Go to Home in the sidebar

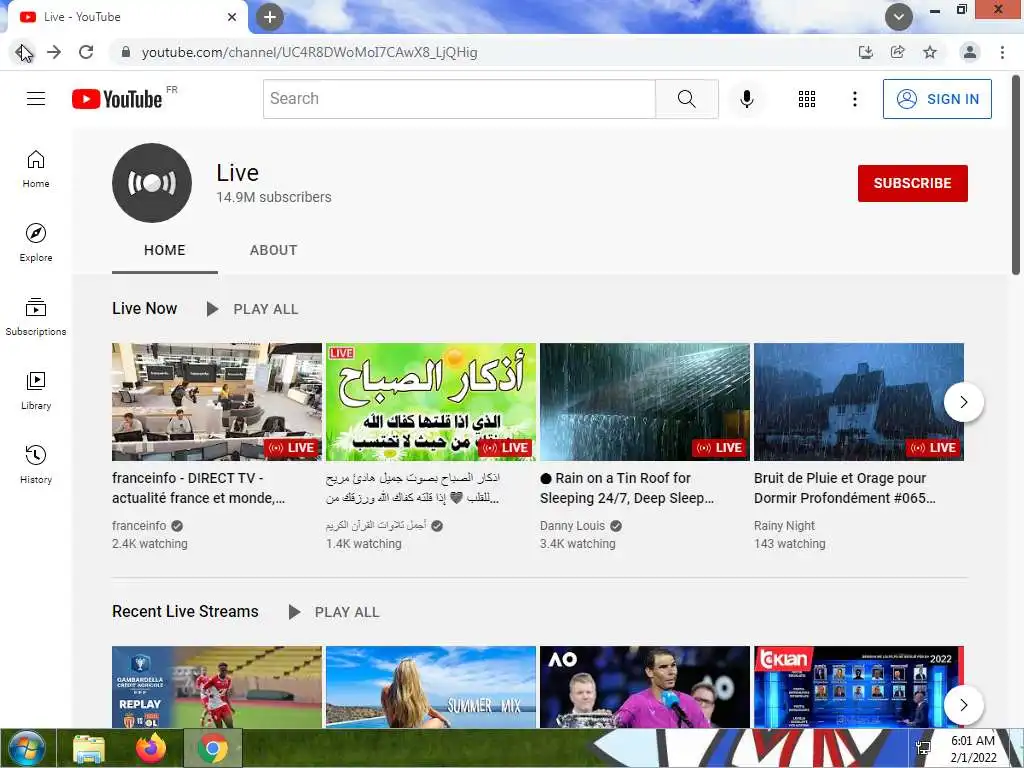(x=36, y=169)
